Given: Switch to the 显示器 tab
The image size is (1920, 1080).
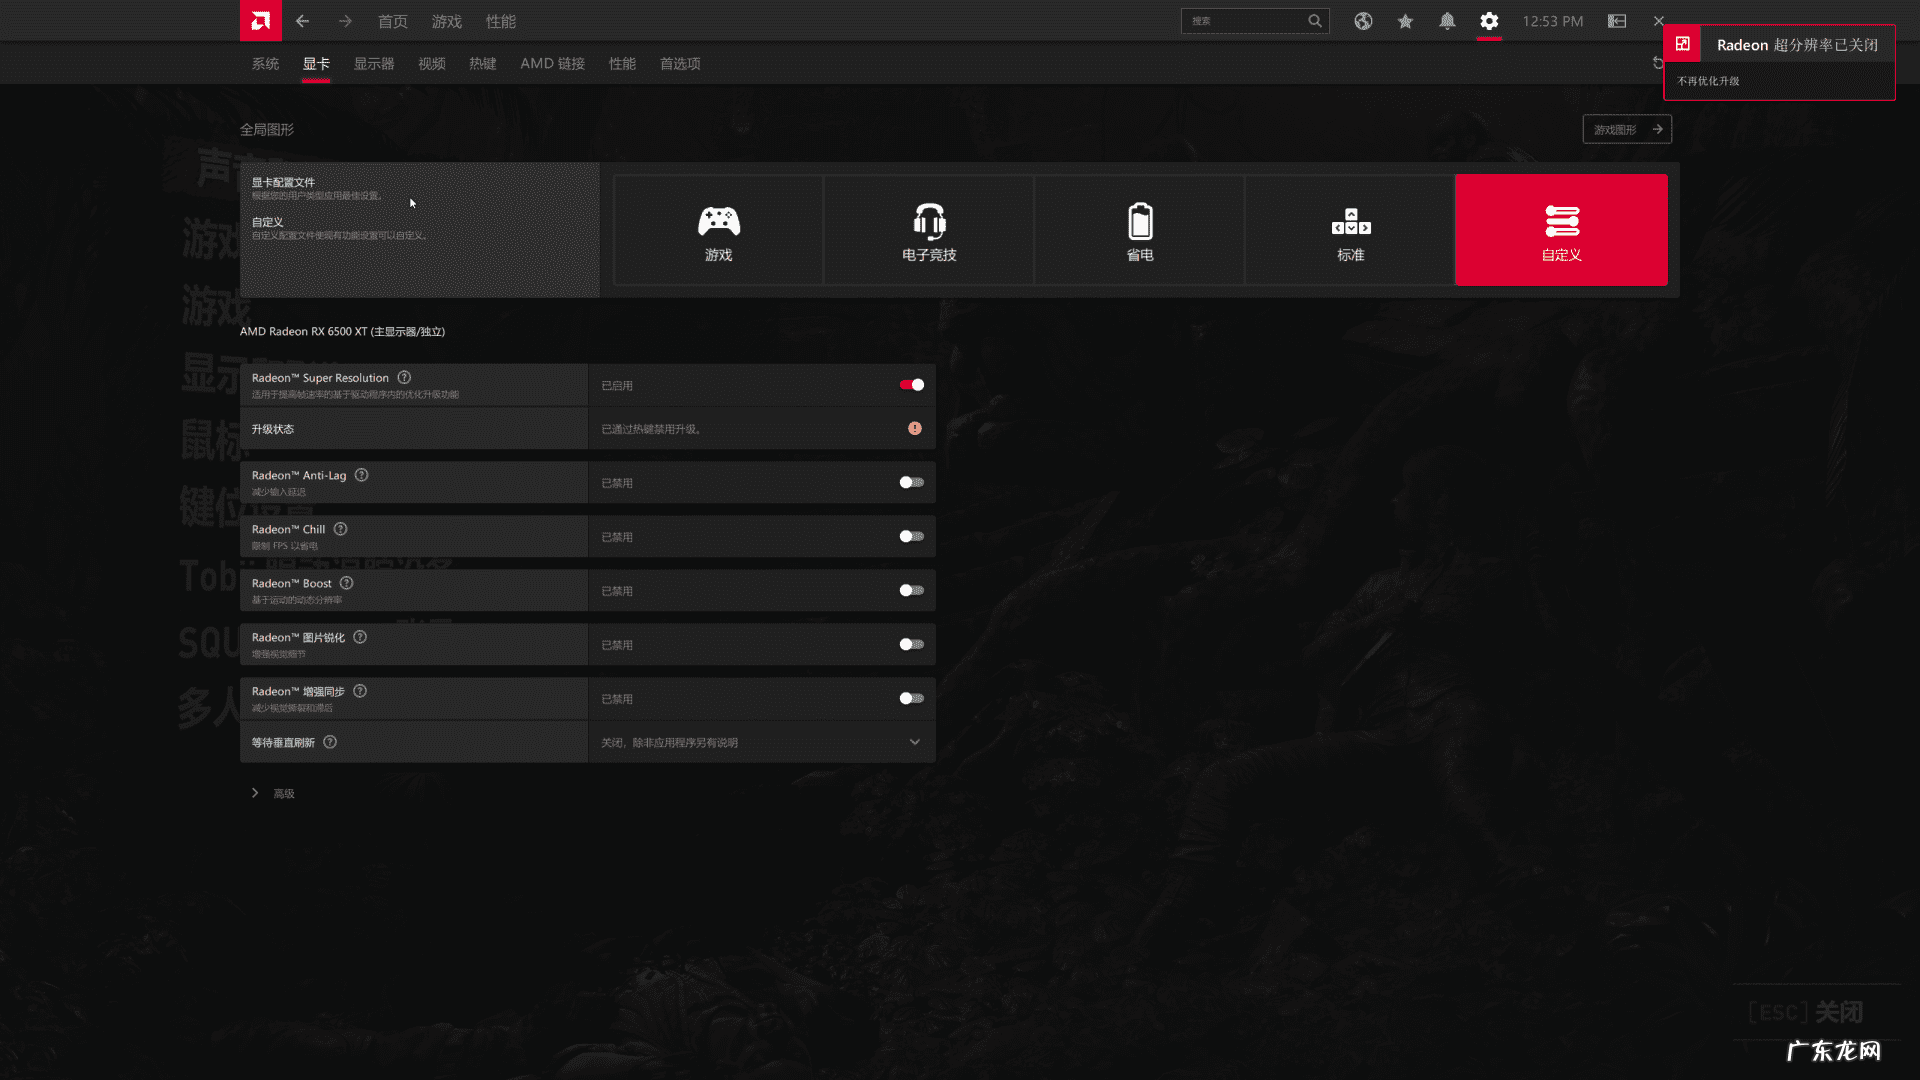Looking at the screenshot, I should click(x=374, y=64).
